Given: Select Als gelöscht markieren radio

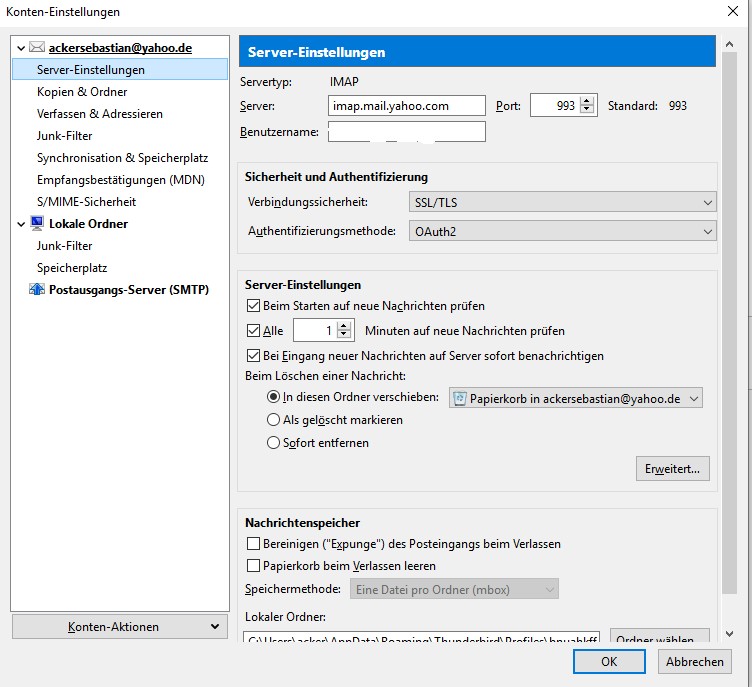Looking at the screenshot, I should [273, 420].
